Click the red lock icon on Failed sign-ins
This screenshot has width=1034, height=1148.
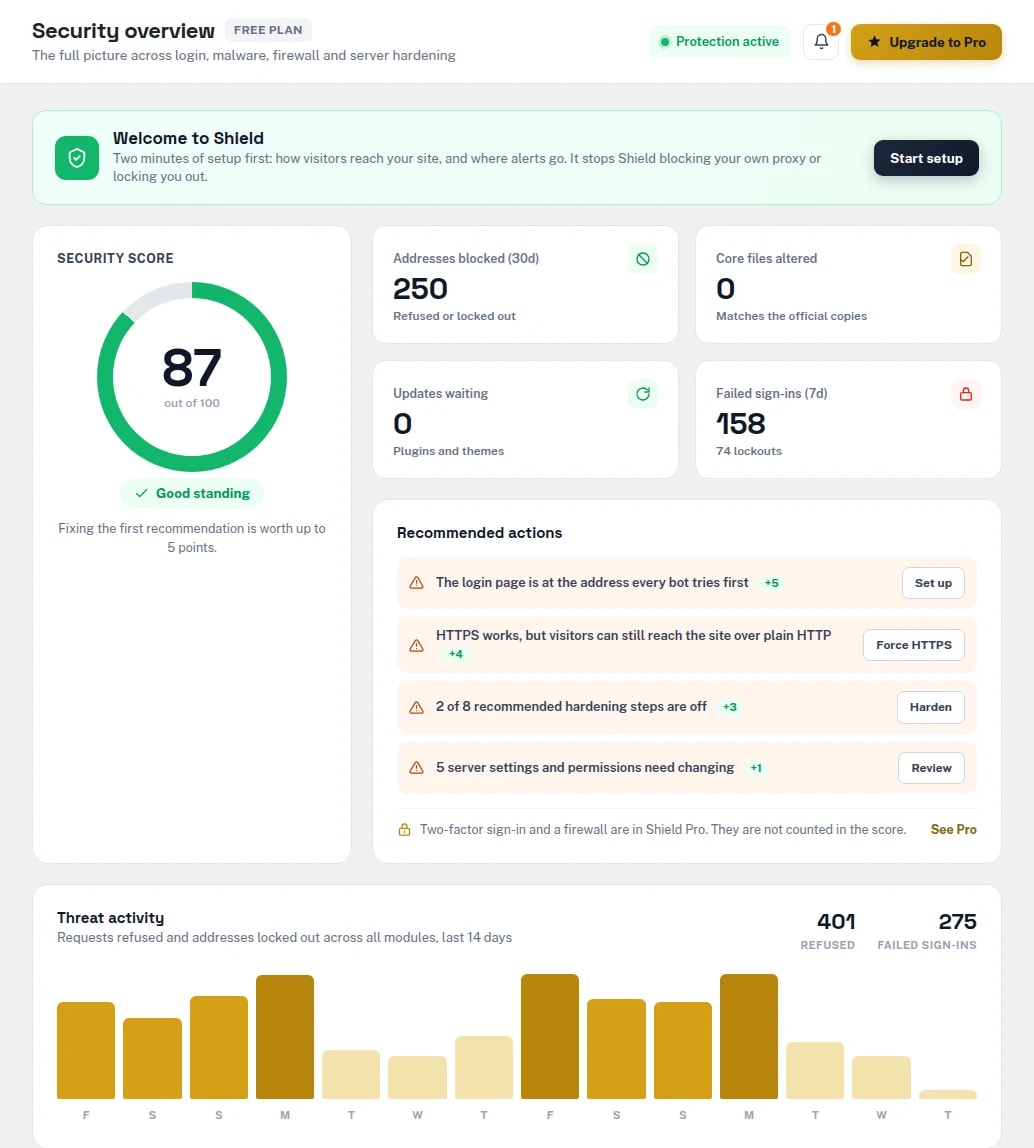pos(965,394)
